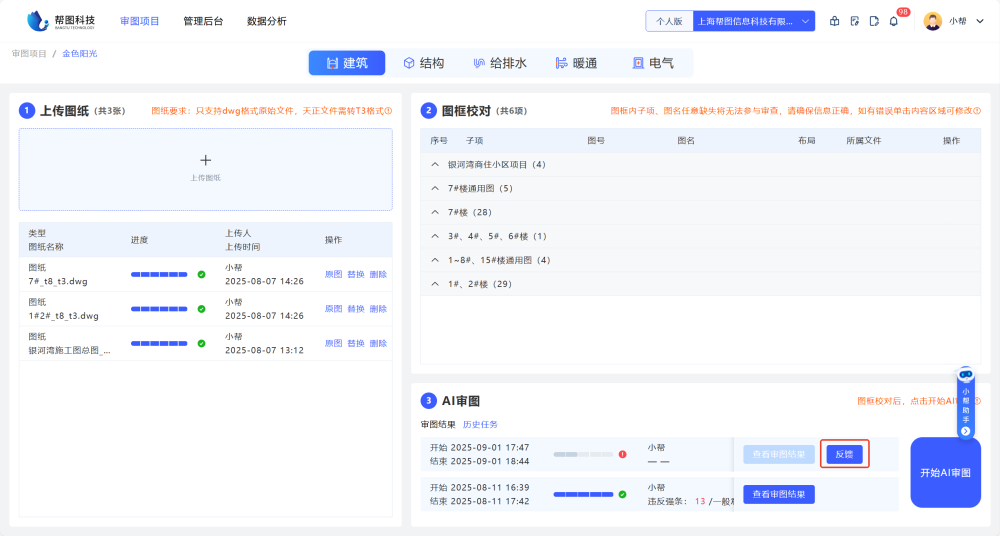Click the plus icon to upload drawings
Viewport: 1000px width, 536px height.
point(206,160)
